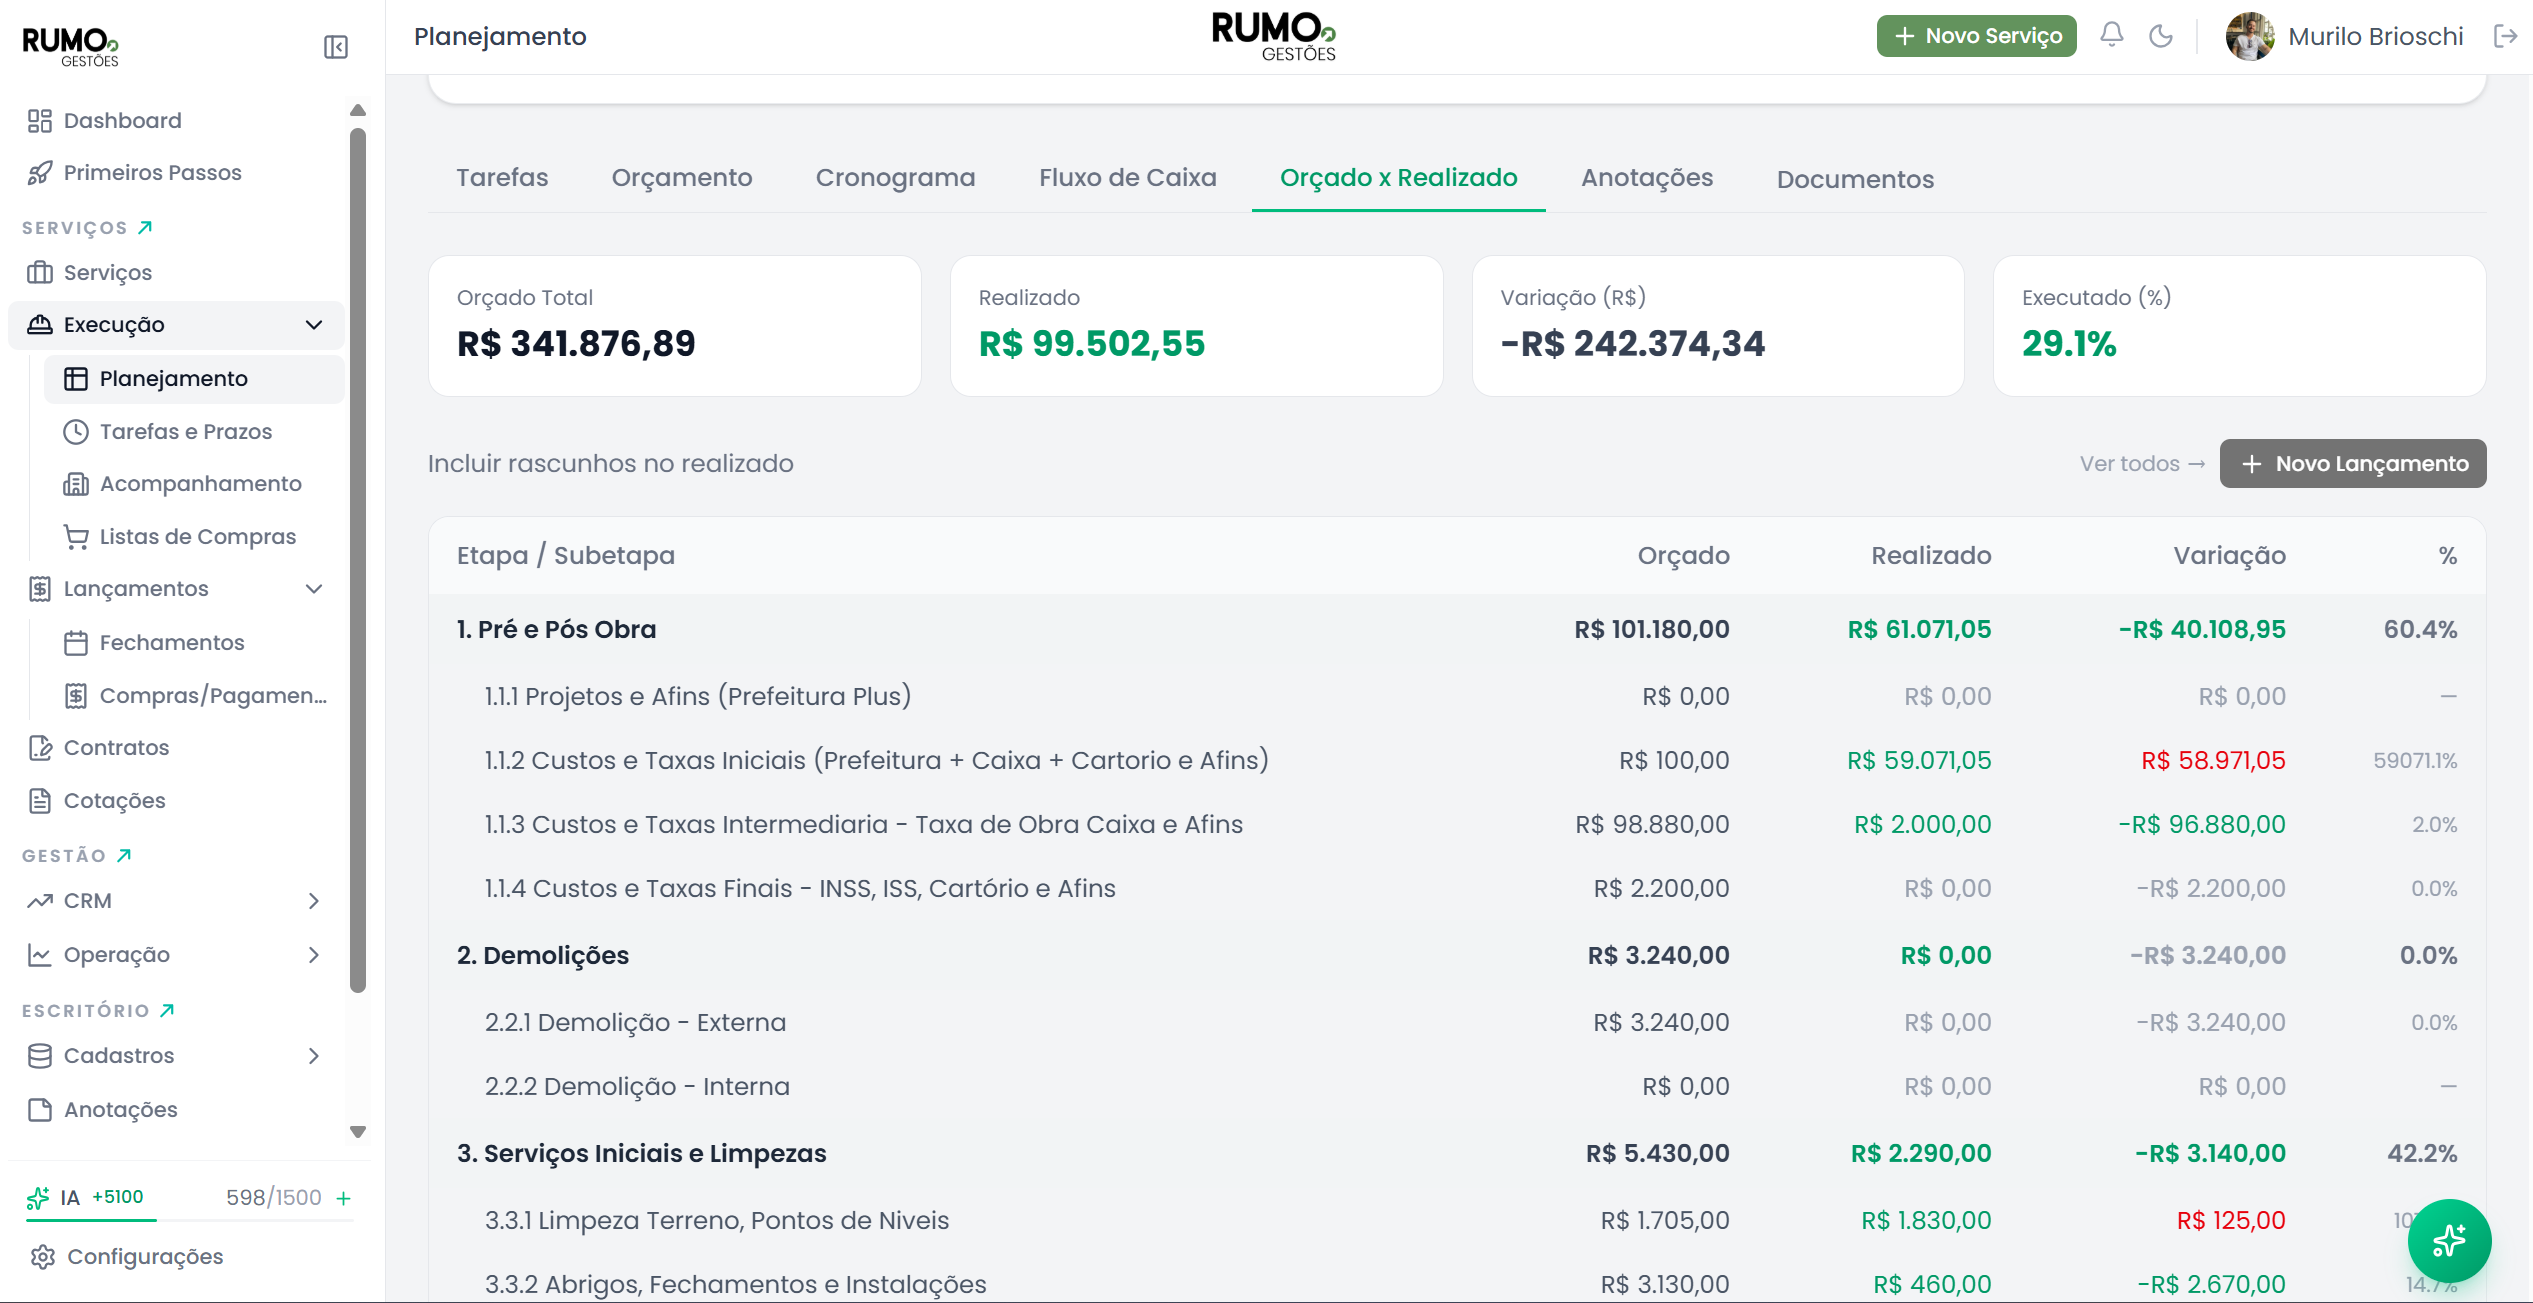2533x1303 pixels.
Task: Click red variação R$ 58.971,05
Action: pyautogui.click(x=2213, y=760)
